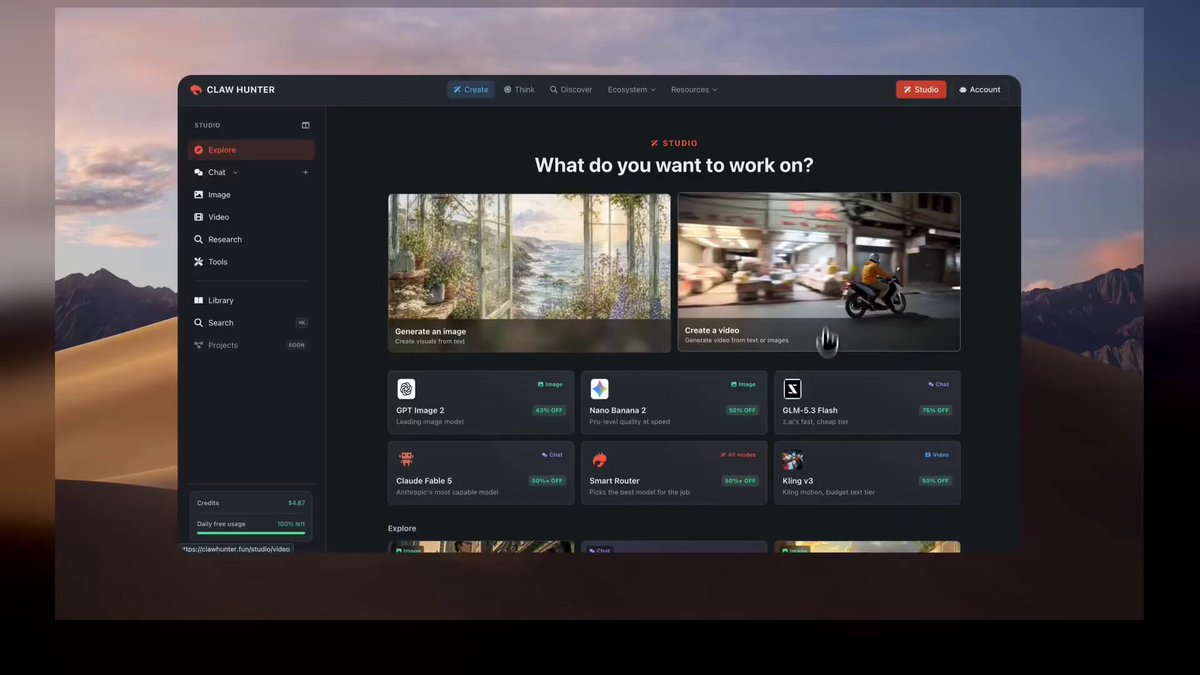Image resolution: width=1200 pixels, height=675 pixels.
Task: Click the cloud icon on the Account button
Action: 963,90
